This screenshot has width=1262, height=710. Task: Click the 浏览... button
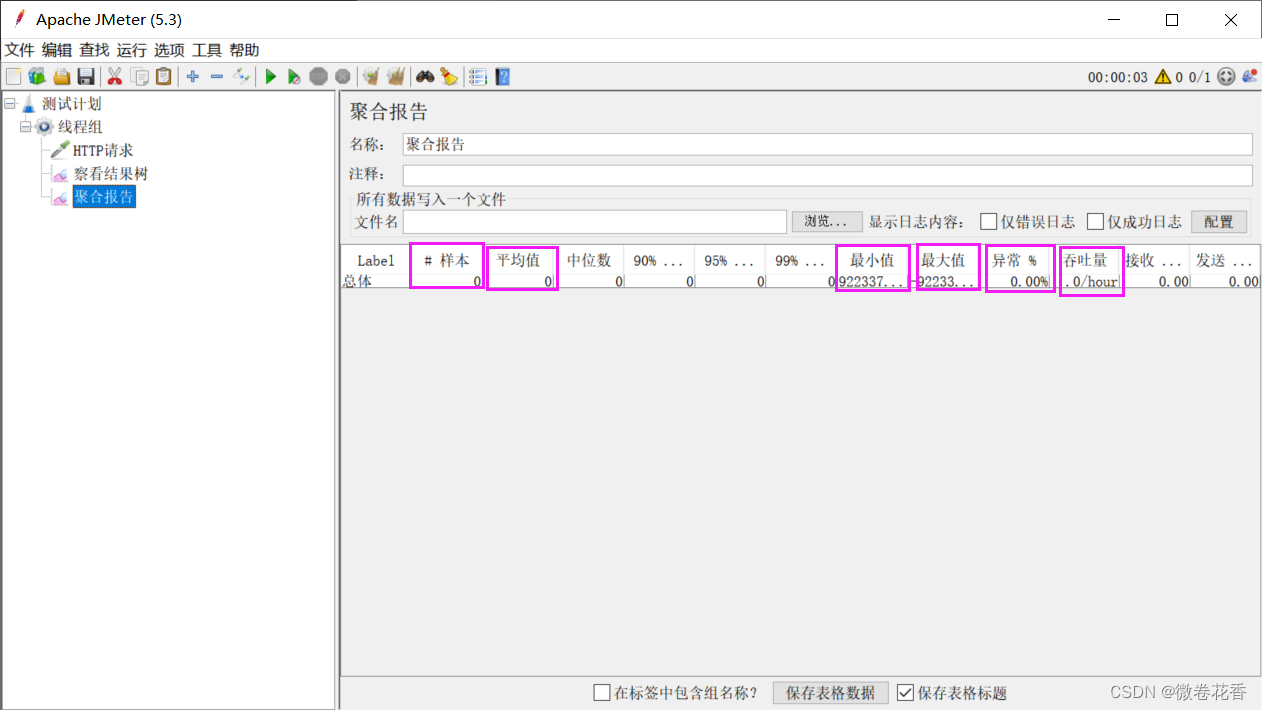[827, 221]
